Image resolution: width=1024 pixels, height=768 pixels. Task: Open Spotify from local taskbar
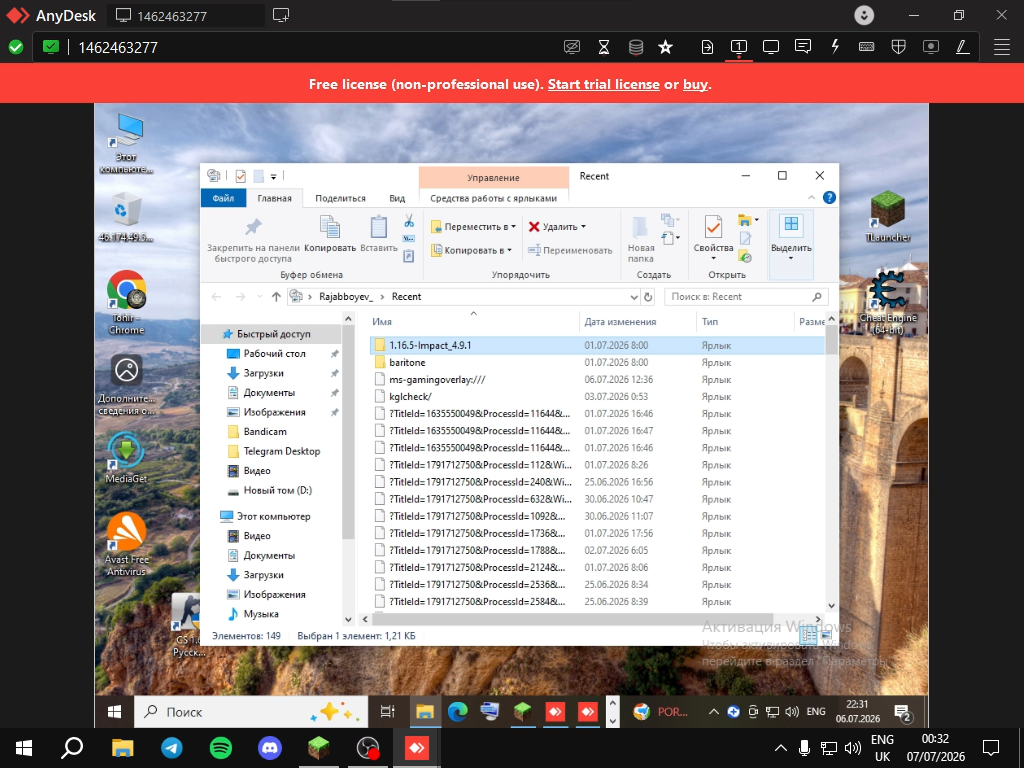[221, 748]
